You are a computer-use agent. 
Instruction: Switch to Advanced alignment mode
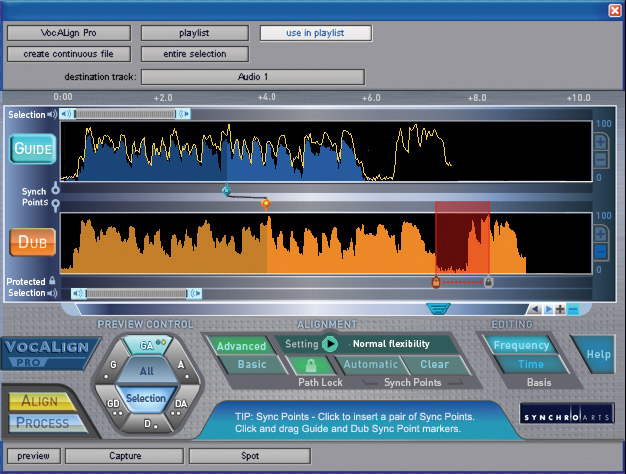(x=241, y=346)
